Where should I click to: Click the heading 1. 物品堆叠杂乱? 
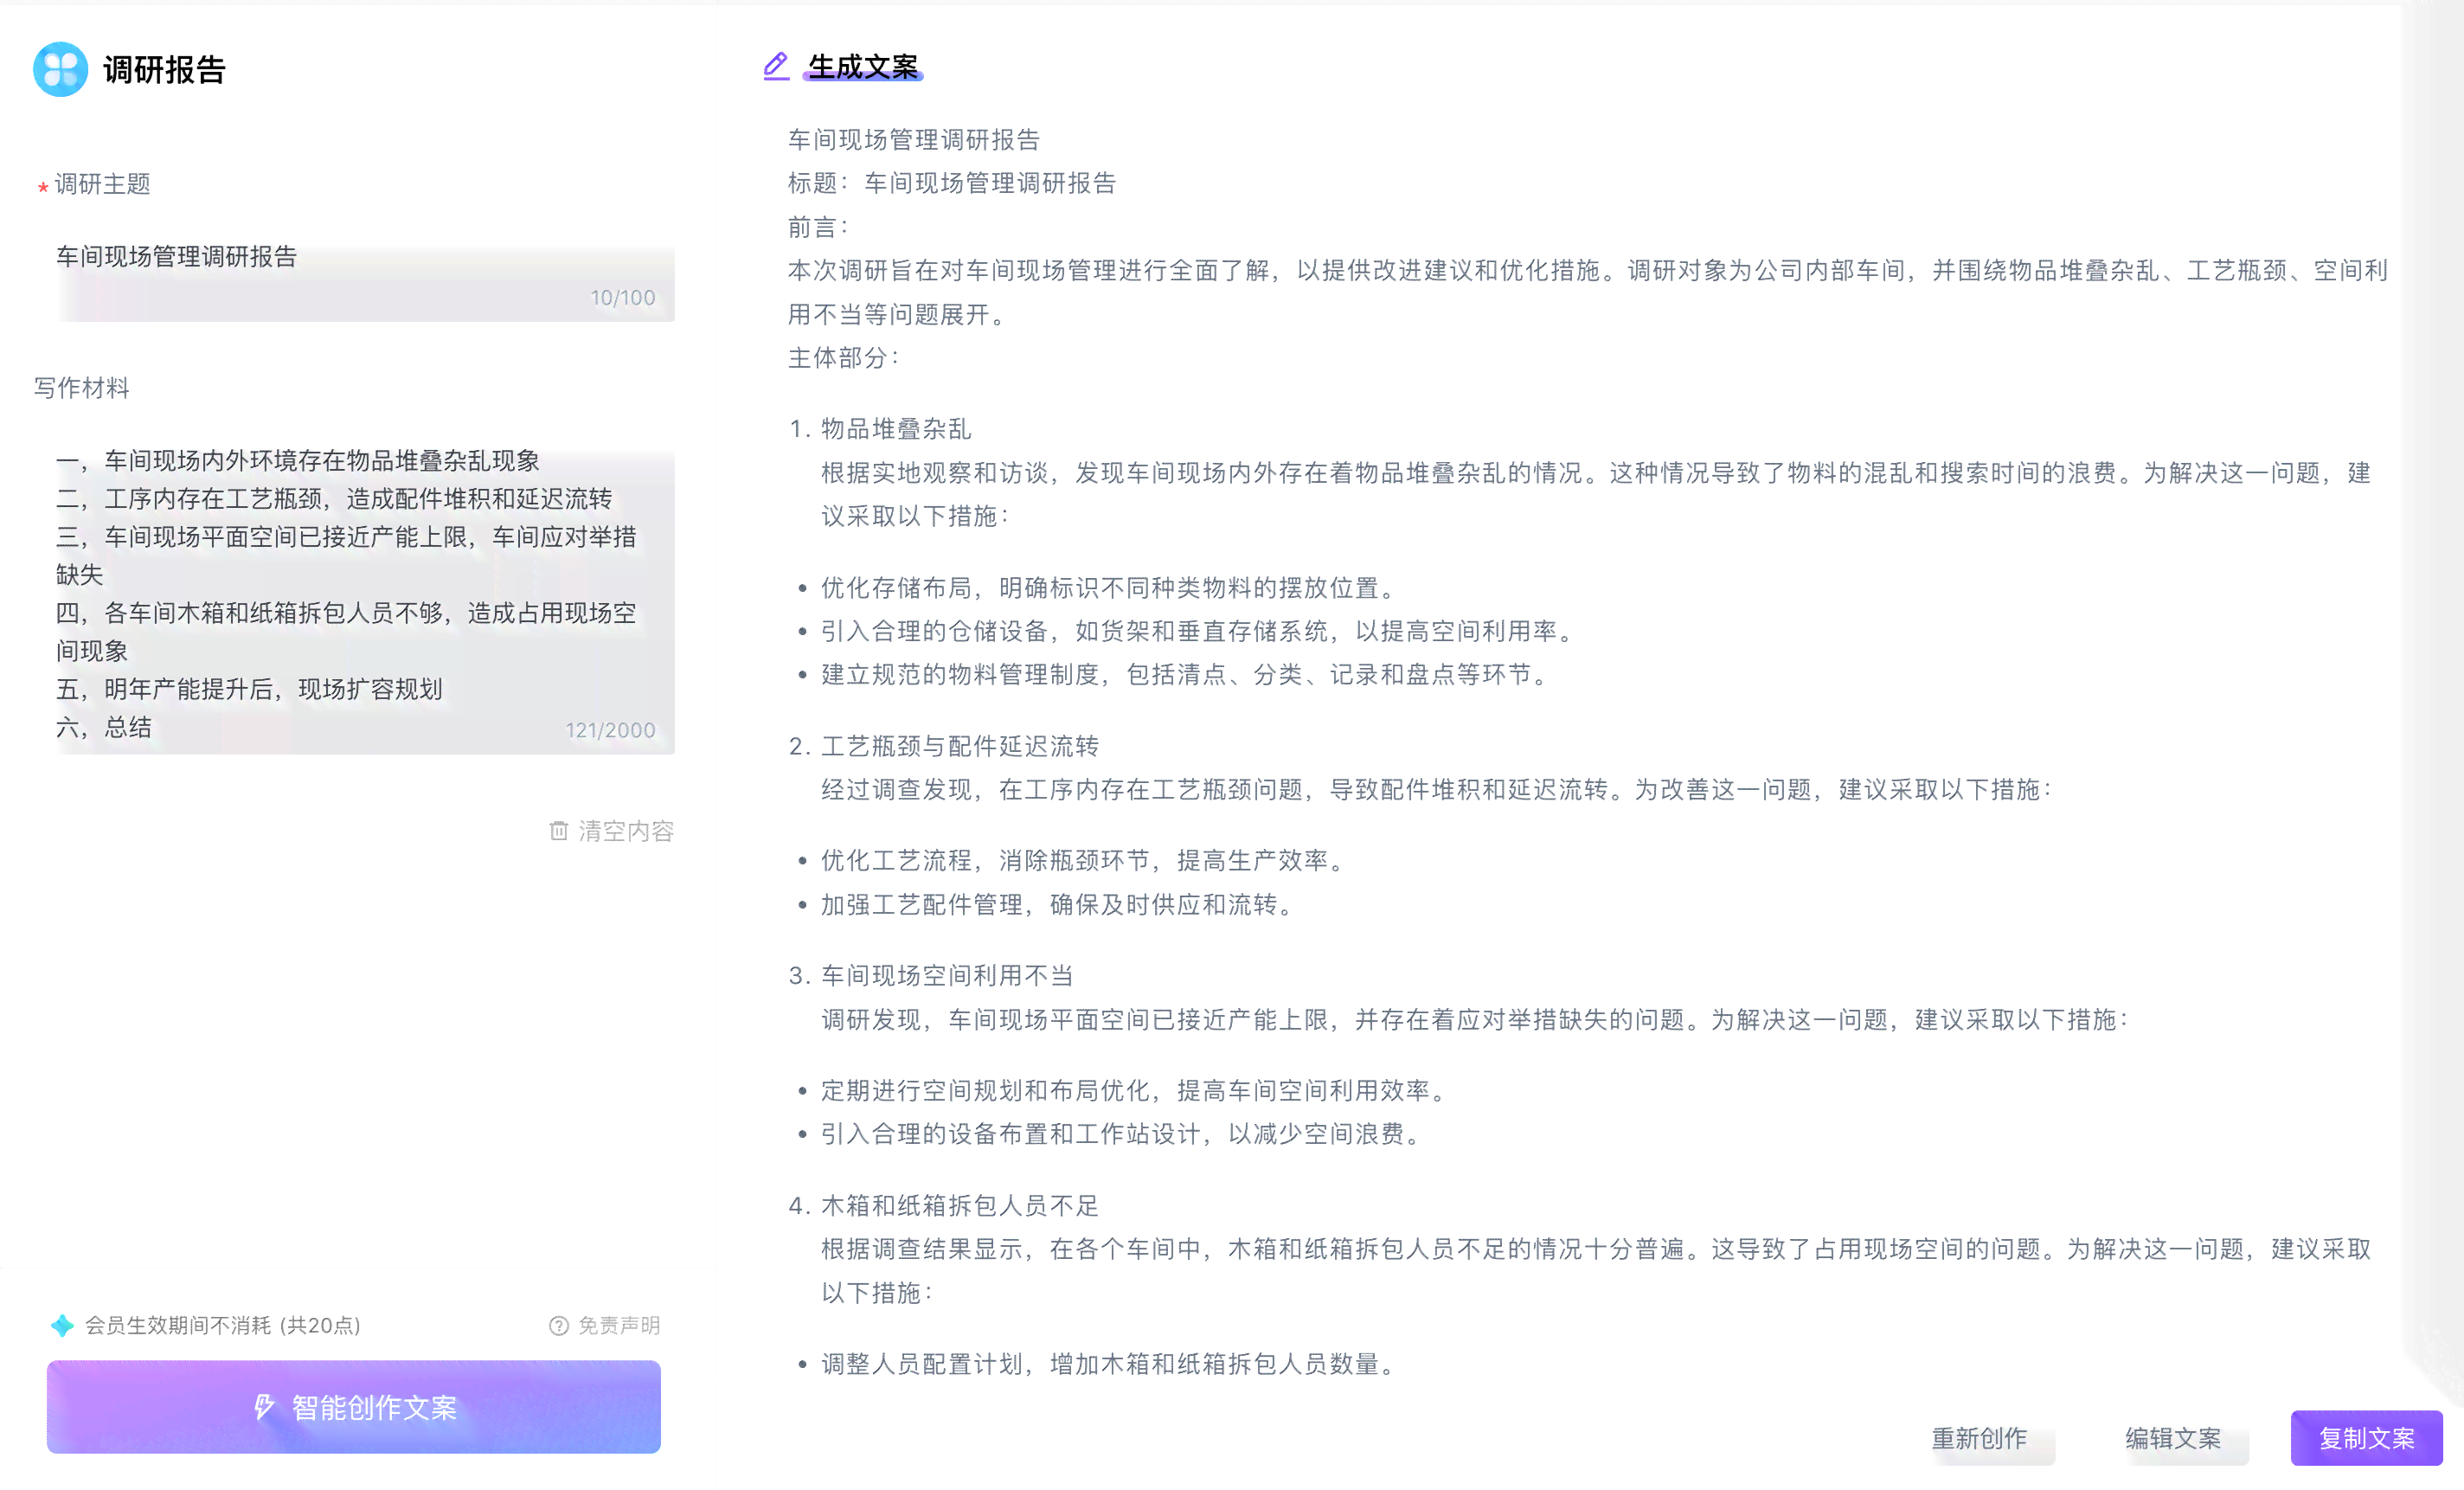(x=880, y=429)
